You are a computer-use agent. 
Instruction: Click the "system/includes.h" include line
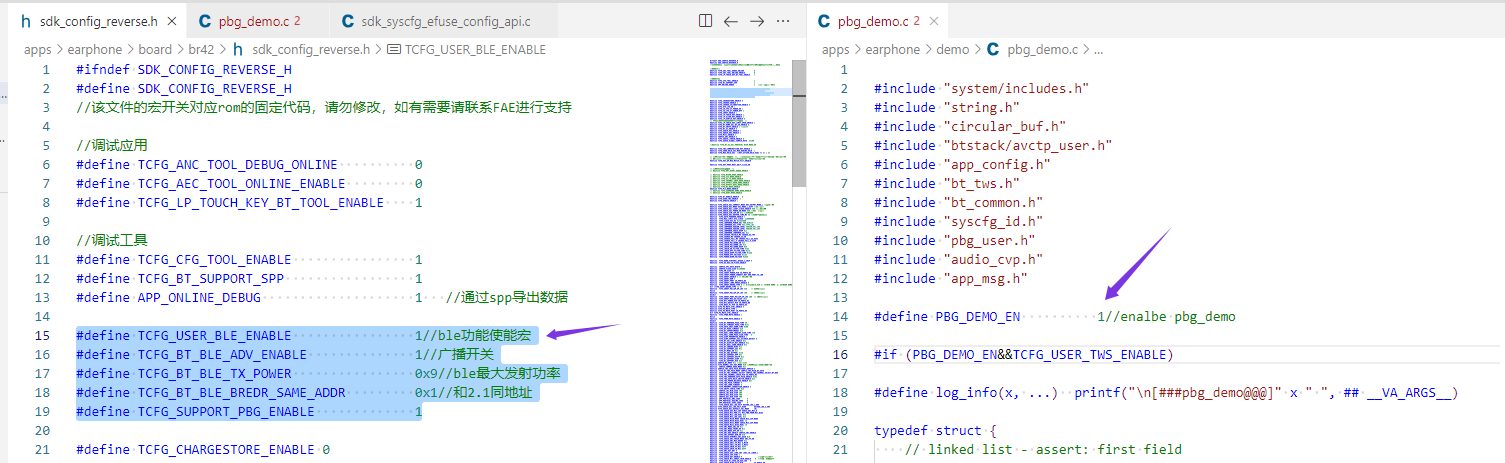(x=981, y=88)
